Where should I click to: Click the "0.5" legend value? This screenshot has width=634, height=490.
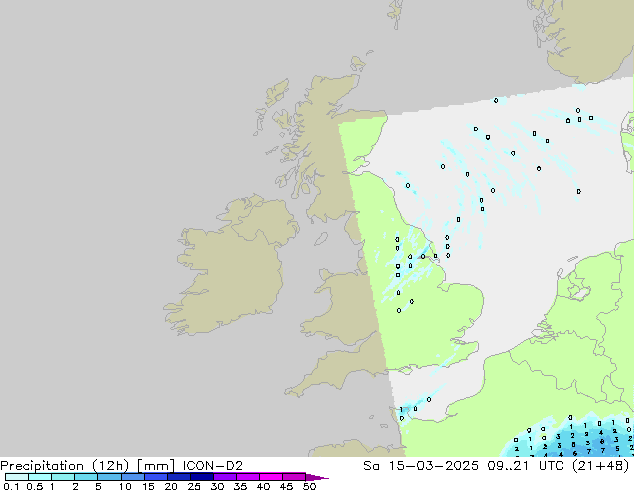[35, 486]
